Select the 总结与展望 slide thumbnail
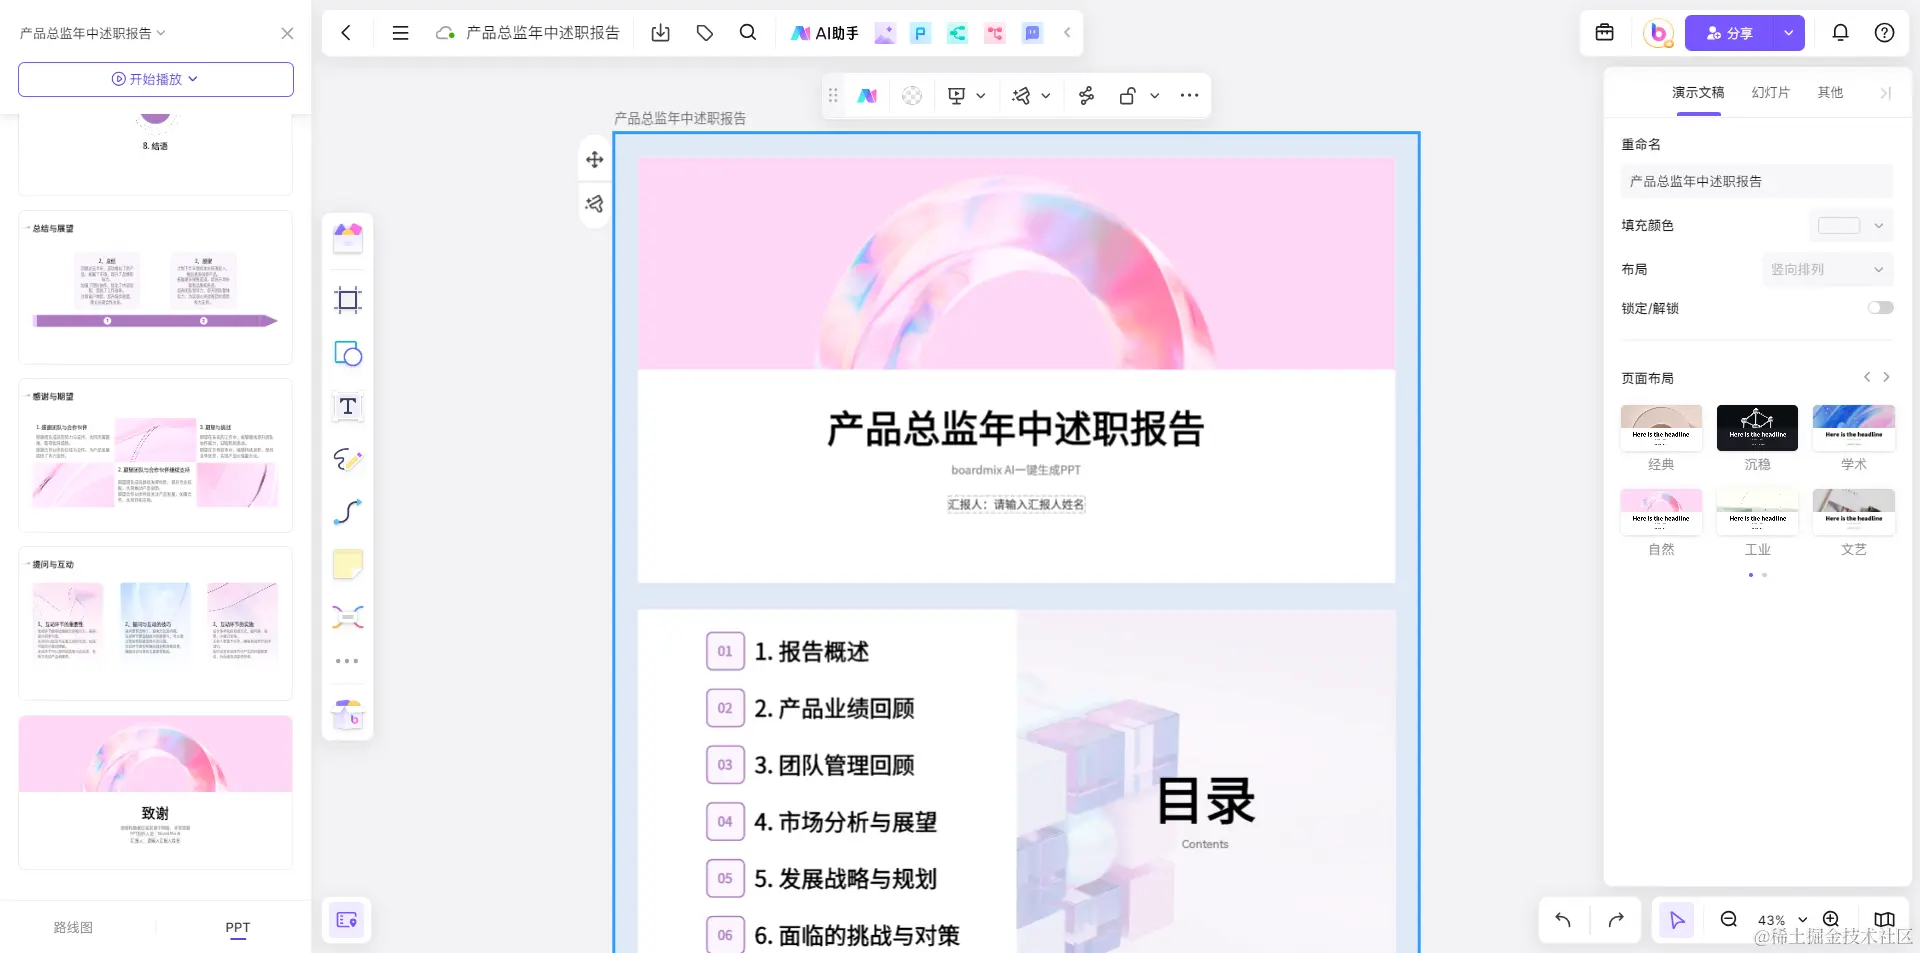The height and width of the screenshot is (953, 1920). coord(155,287)
